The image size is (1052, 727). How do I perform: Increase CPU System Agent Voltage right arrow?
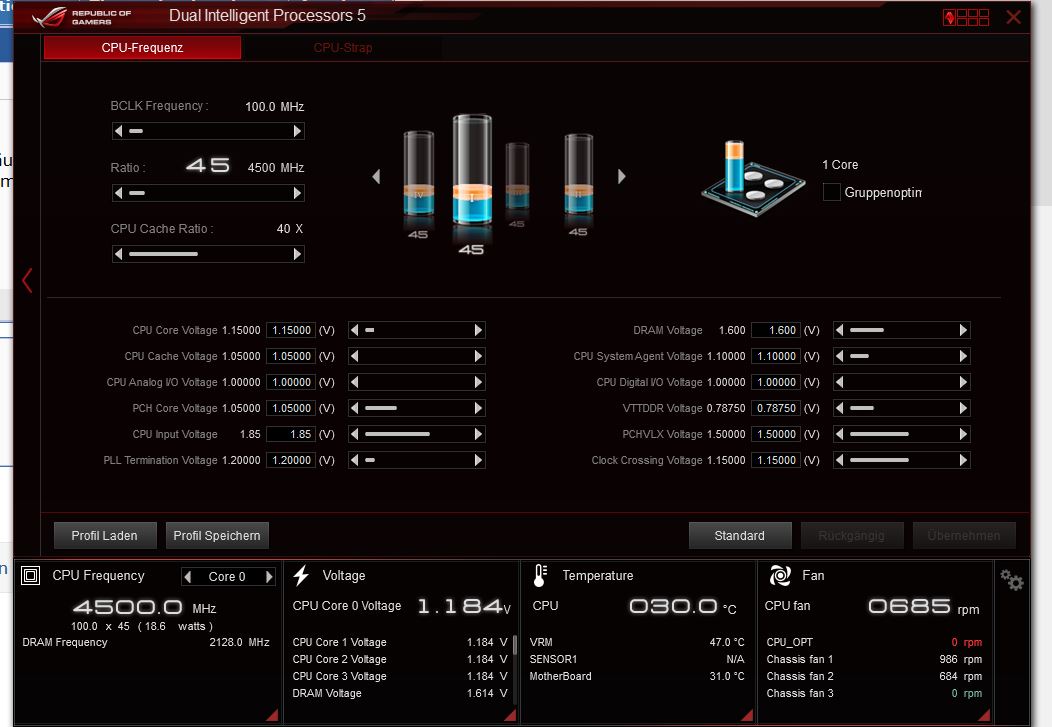click(963, 356)
